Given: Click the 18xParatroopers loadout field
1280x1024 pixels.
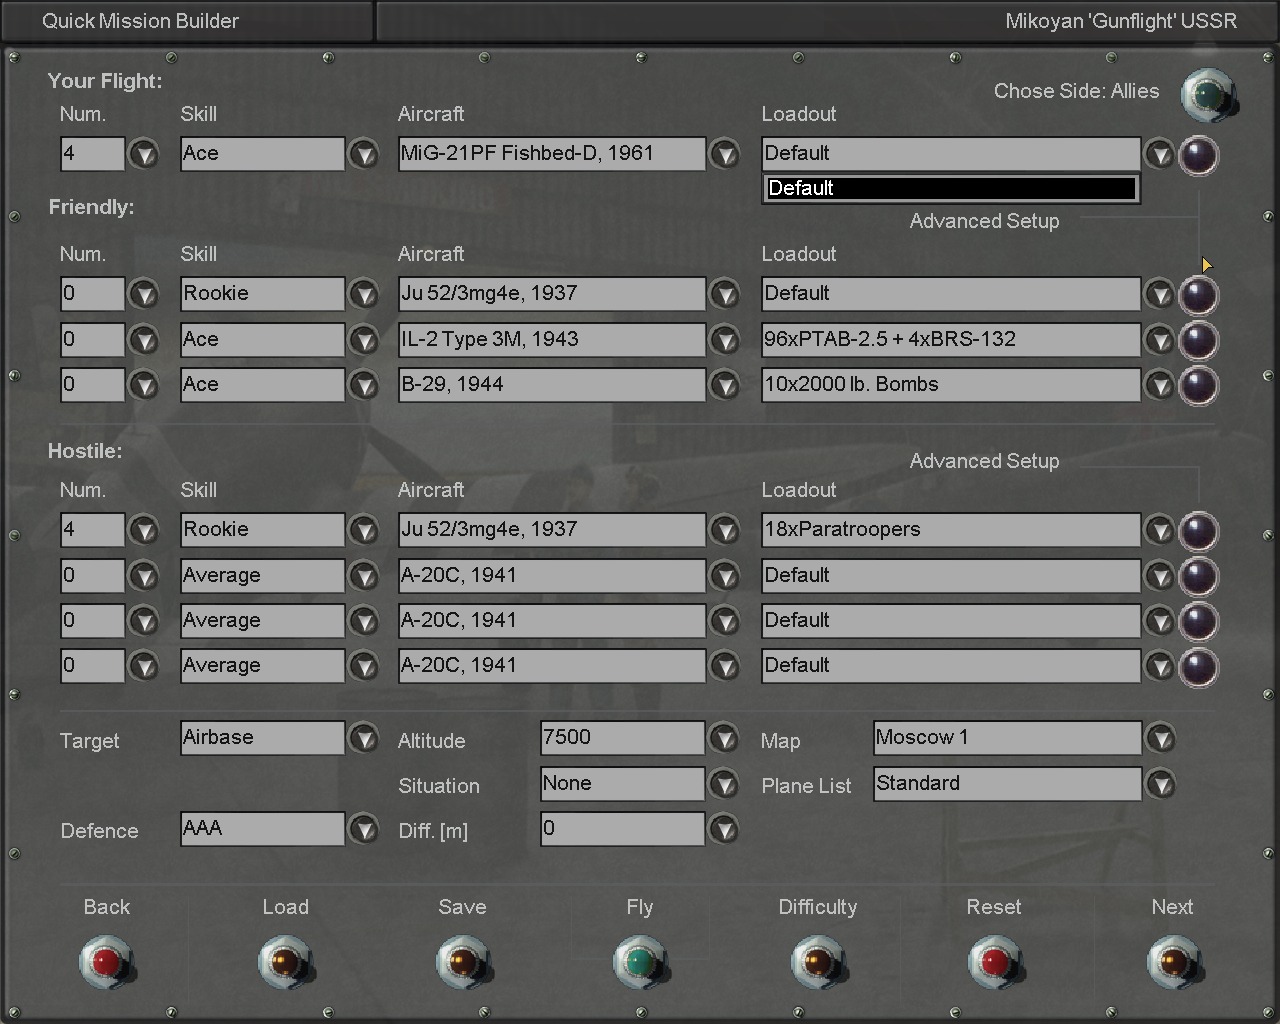Looking at the screenshot, I should [x=951, y=530].
